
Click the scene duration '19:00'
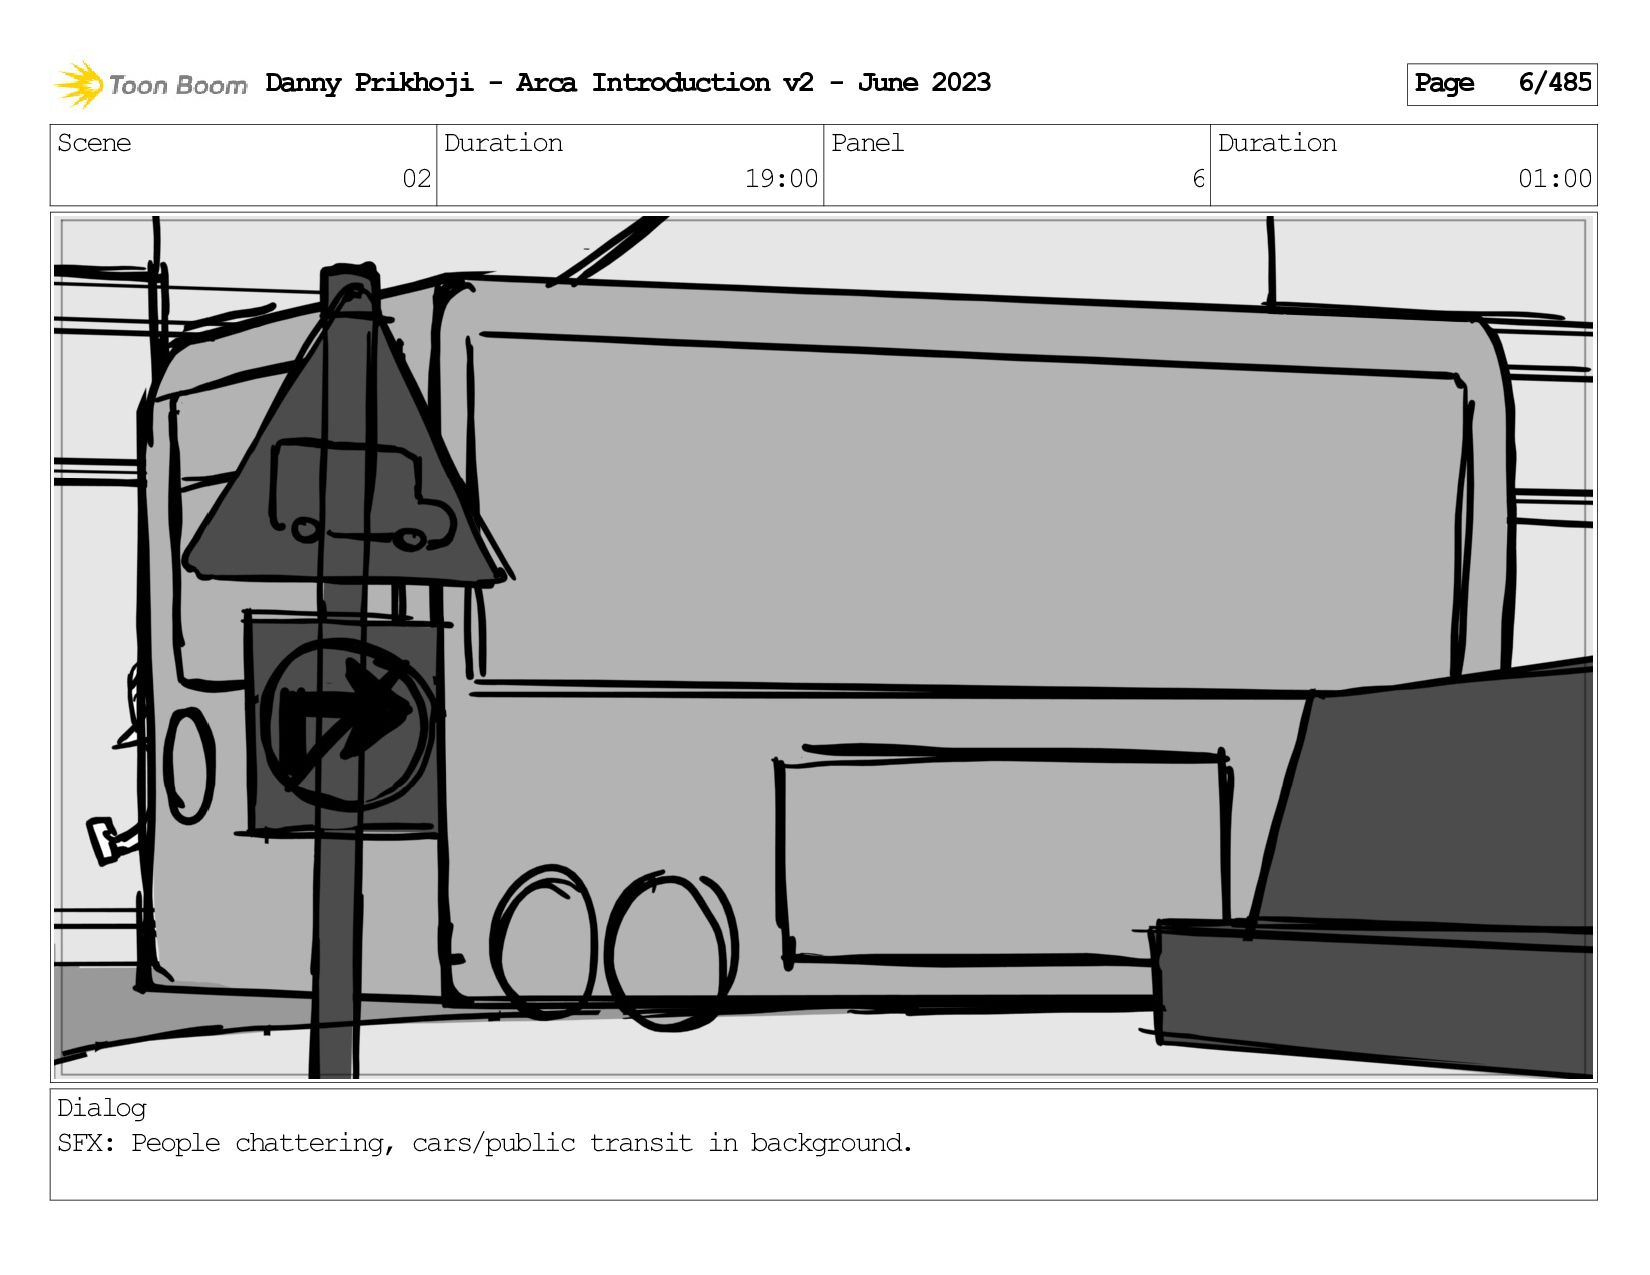pos(781,179)
